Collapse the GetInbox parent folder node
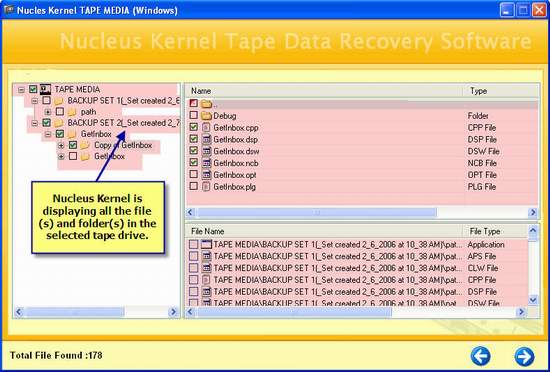The width and height of the screenshot is (550, 372). pyautogui.click(x=48, y=134)
